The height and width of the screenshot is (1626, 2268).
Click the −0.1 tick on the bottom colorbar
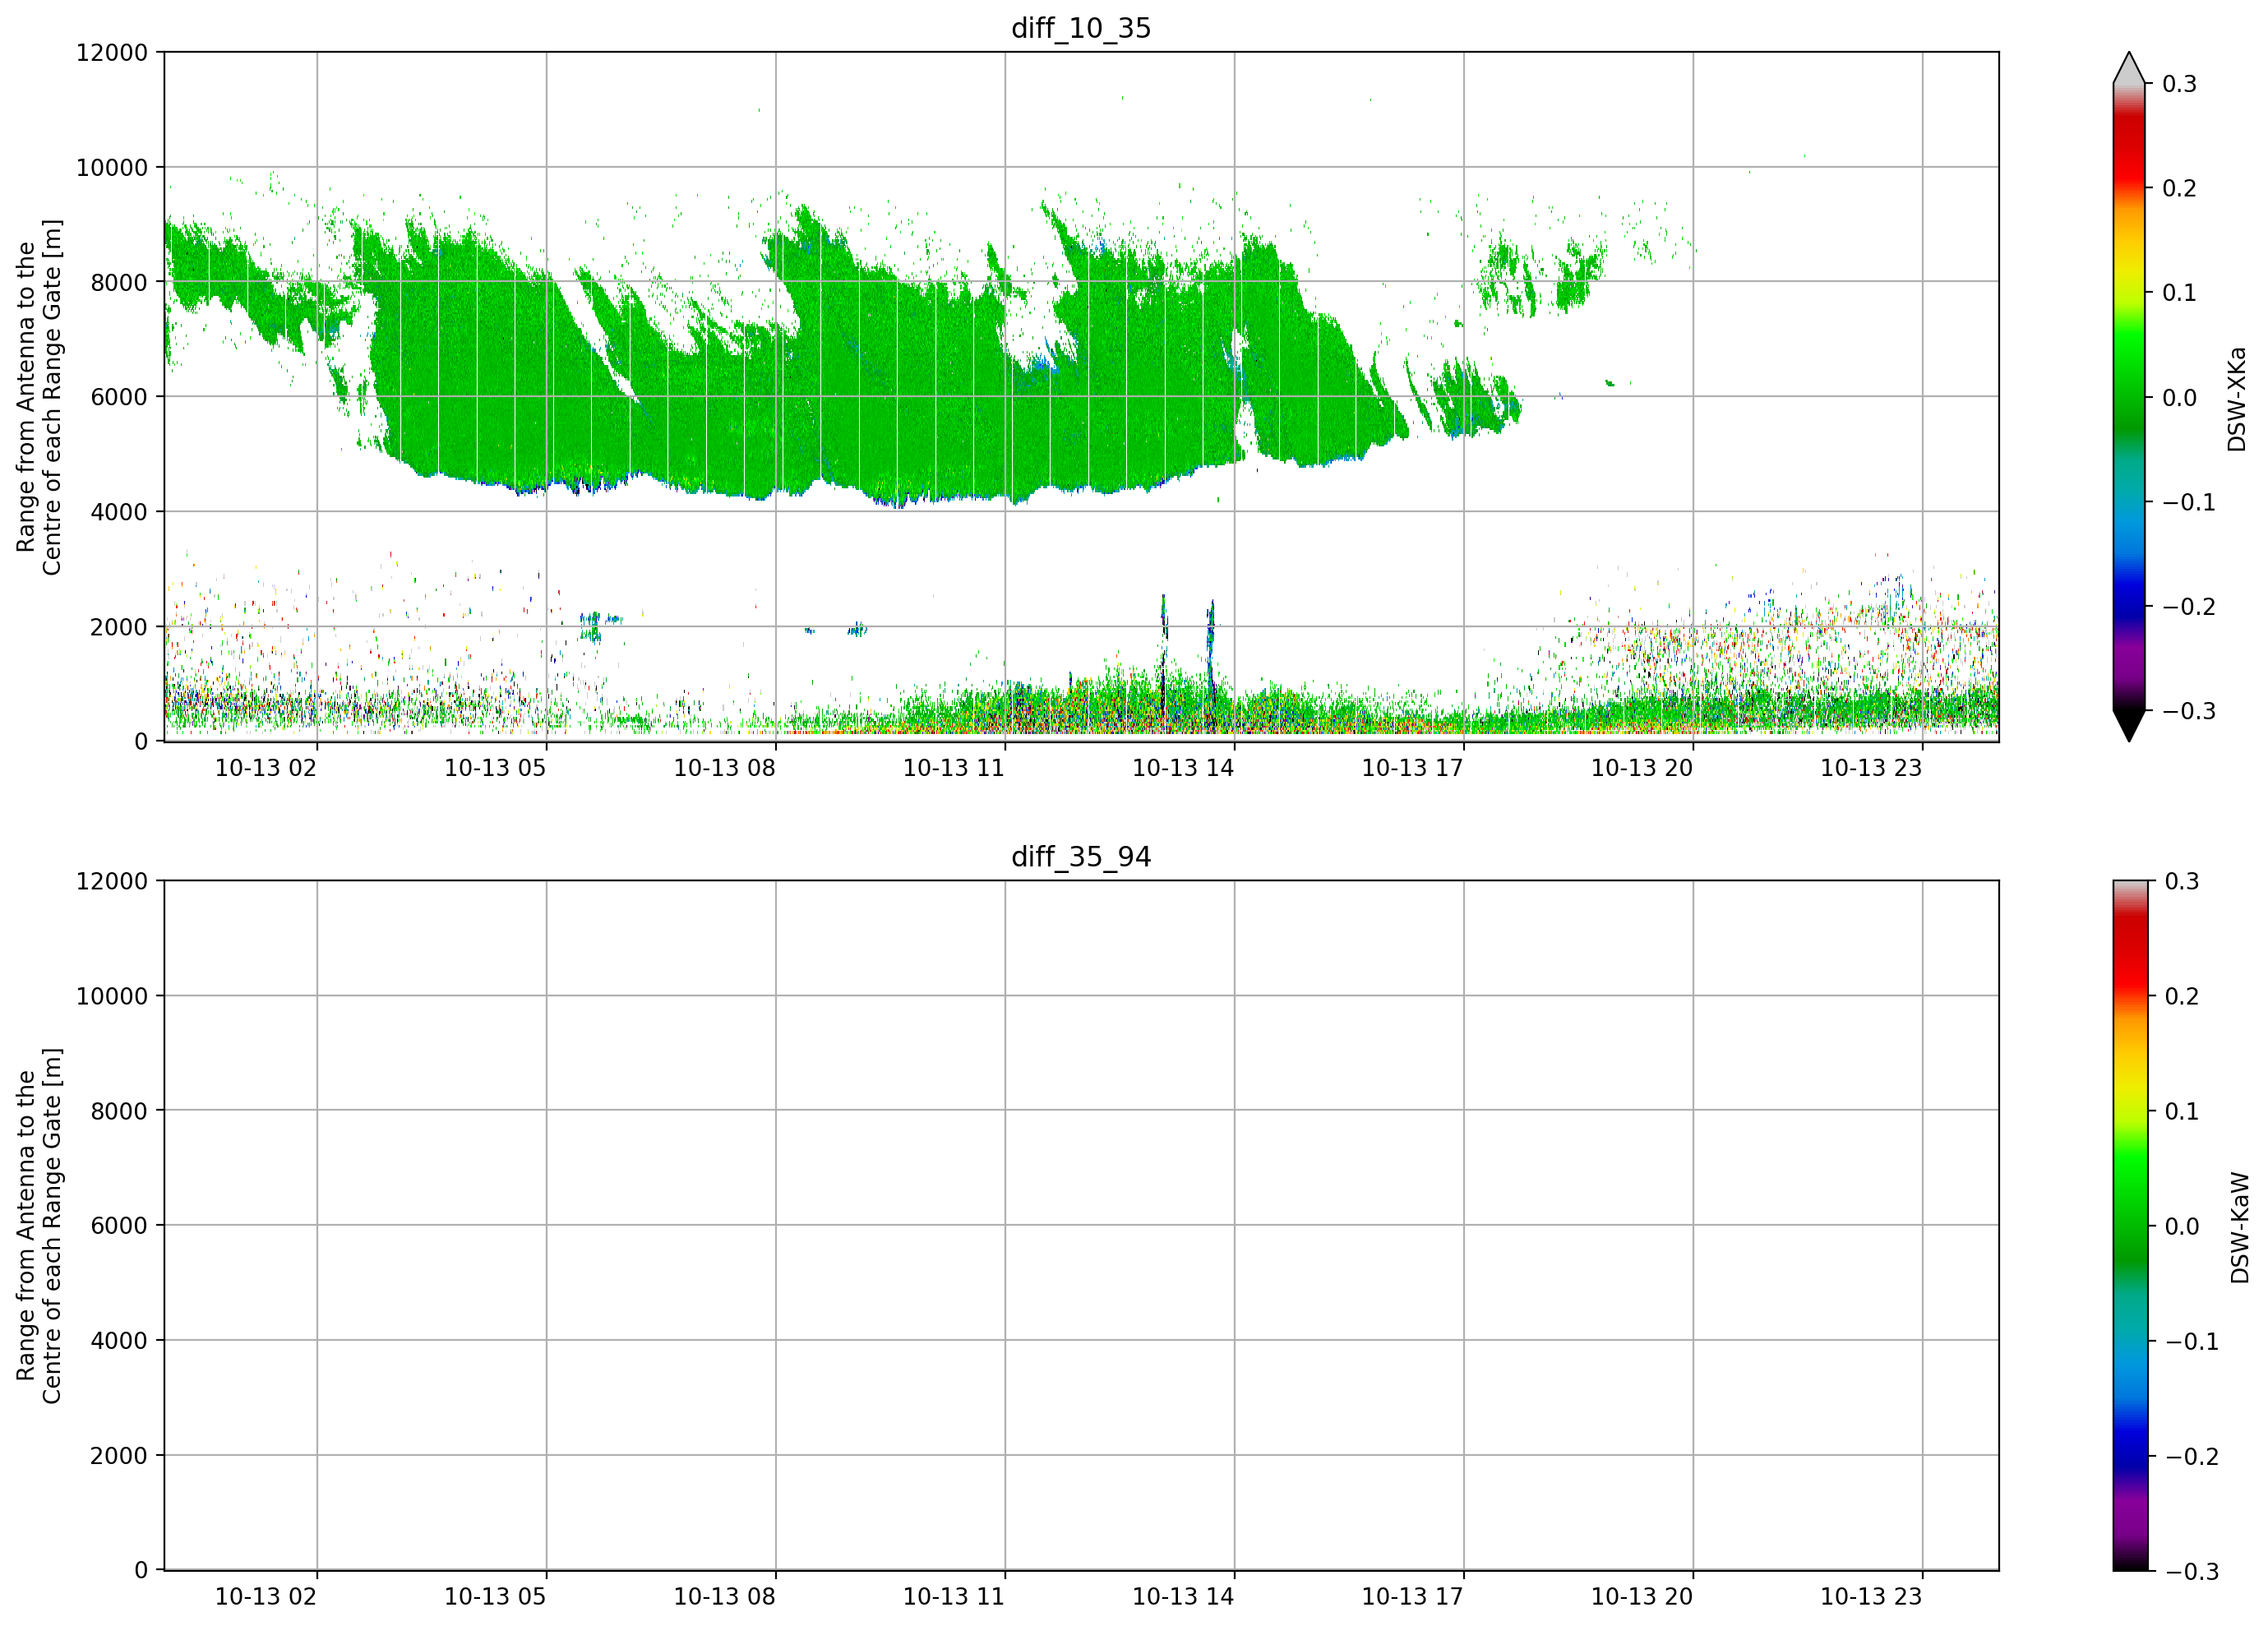coord(2191,1342)
